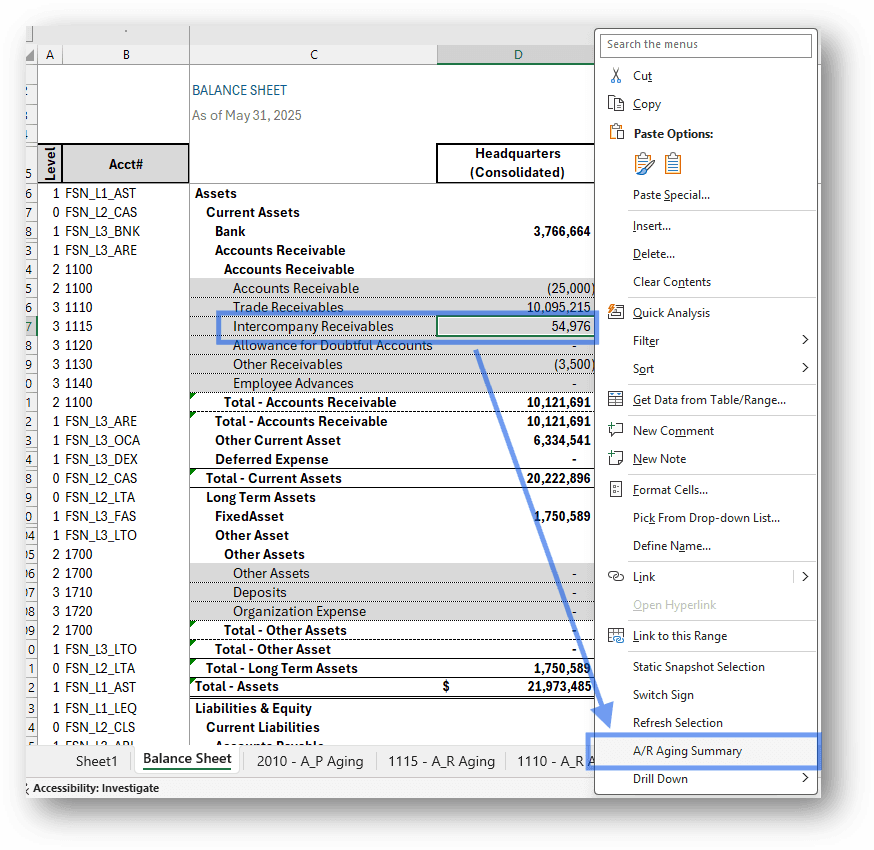Screen dimensions: 874x850
Task: Choose Static Snapshot Selection
Action: click(698, 667)
